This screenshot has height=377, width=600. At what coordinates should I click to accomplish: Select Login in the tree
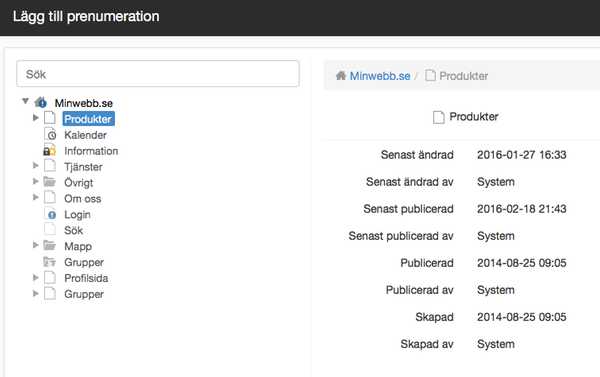(x=77, y=215)
